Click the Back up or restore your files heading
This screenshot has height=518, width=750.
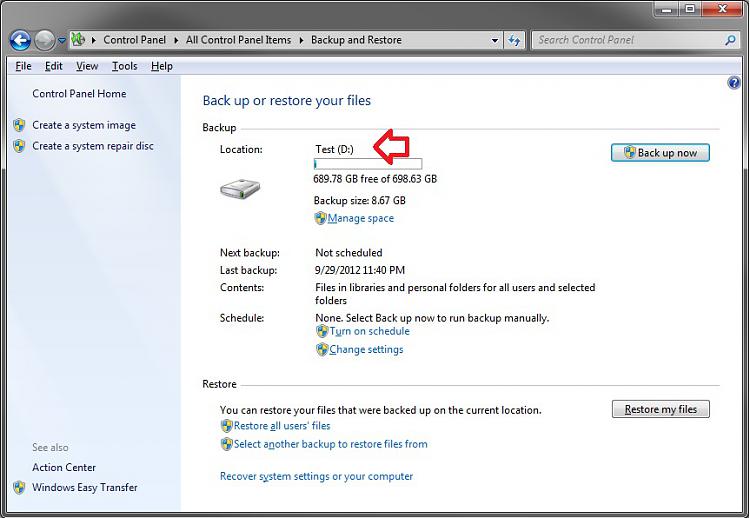coord(287,100)
